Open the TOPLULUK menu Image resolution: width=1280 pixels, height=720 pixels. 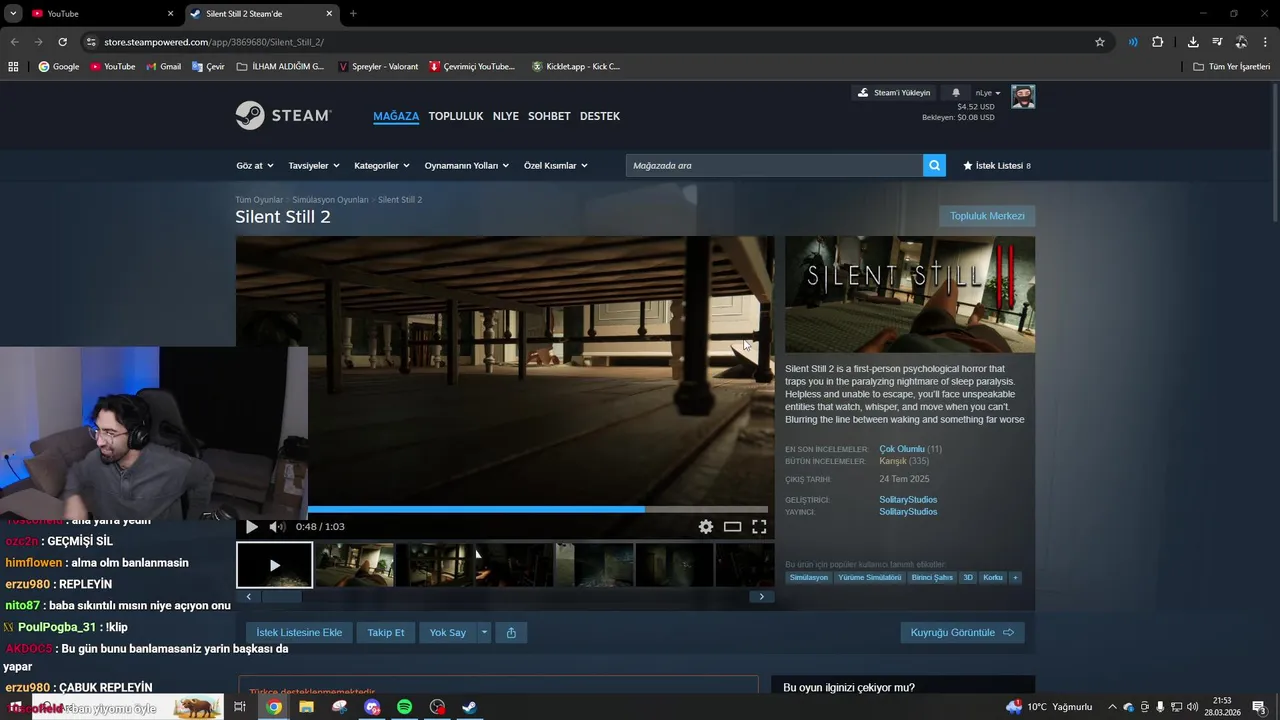456,116
